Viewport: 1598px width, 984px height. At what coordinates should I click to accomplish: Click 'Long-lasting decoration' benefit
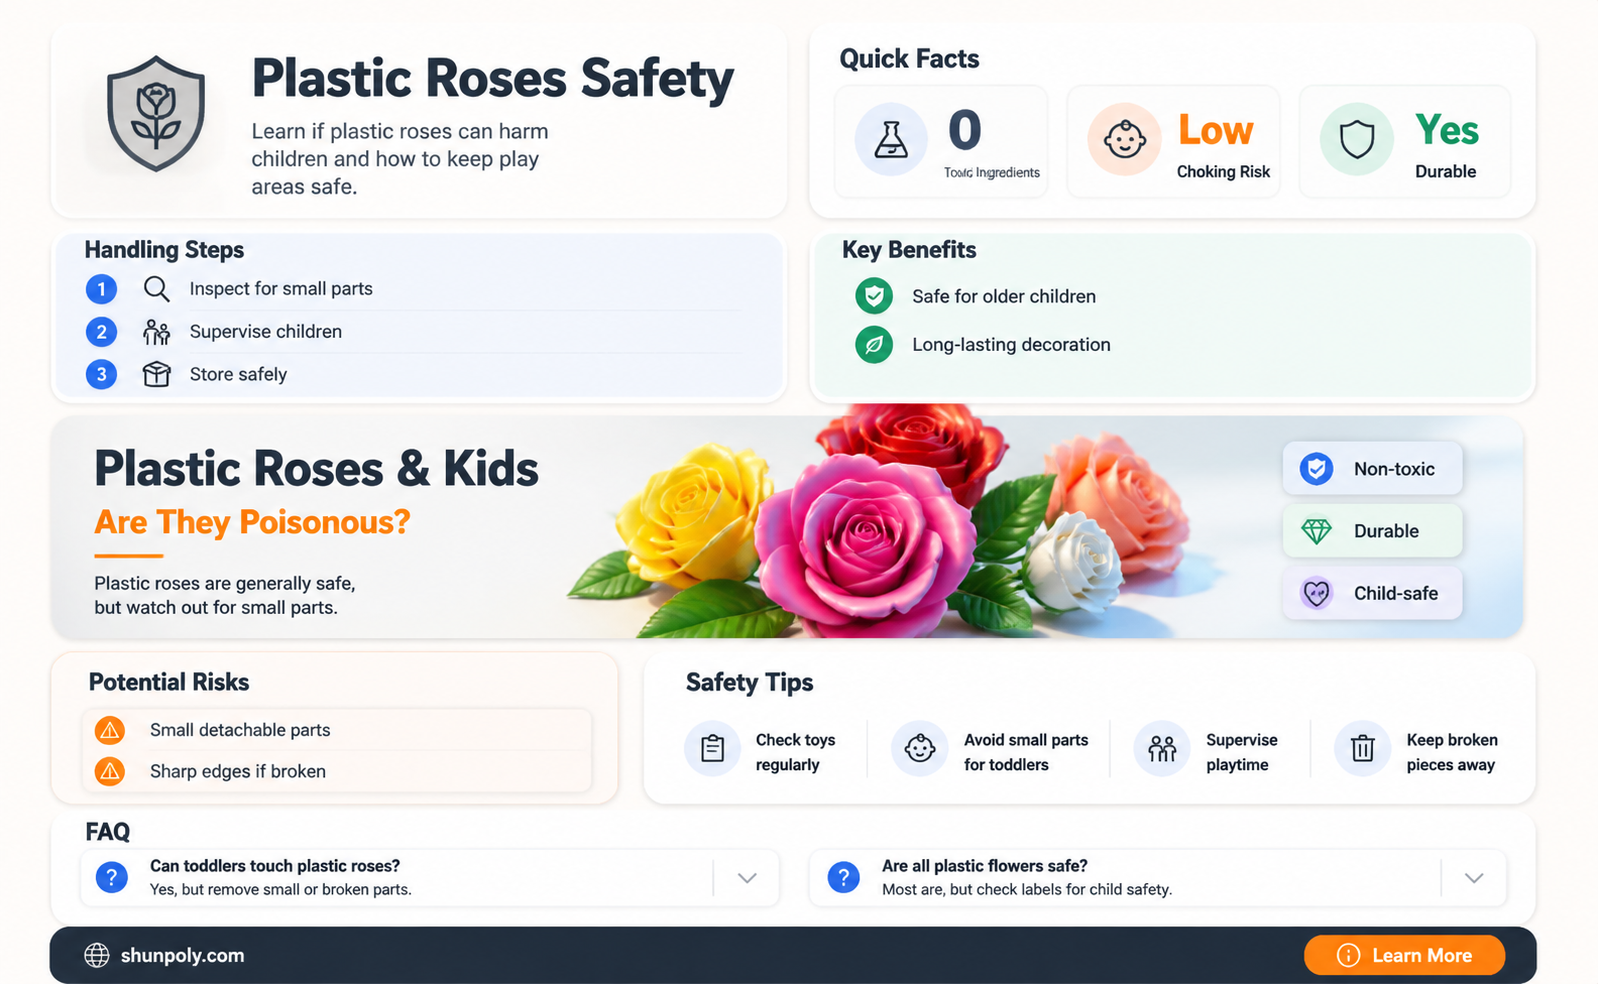[1011, 344]
